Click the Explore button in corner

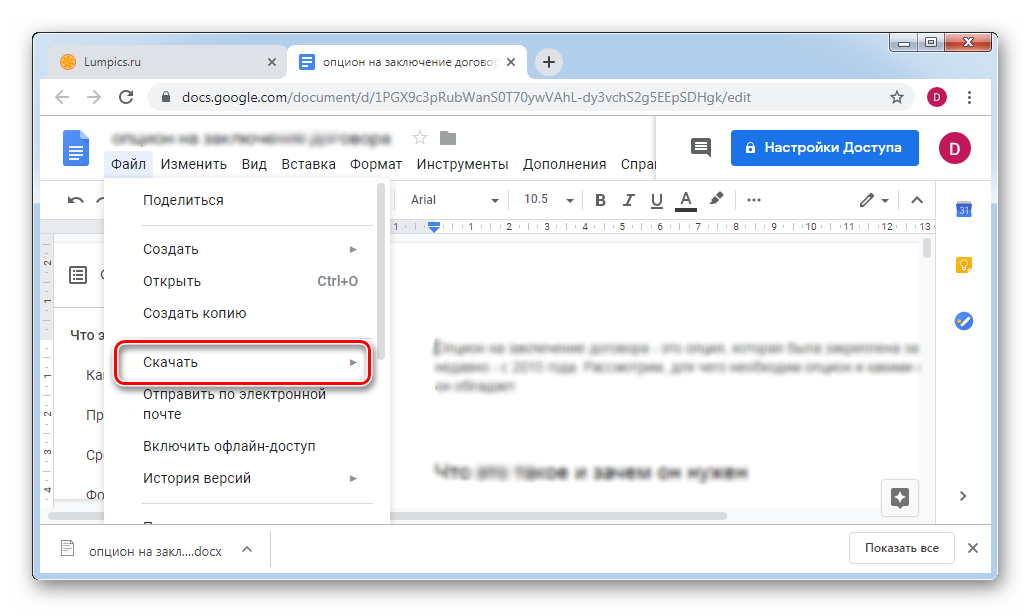[899, 498]
